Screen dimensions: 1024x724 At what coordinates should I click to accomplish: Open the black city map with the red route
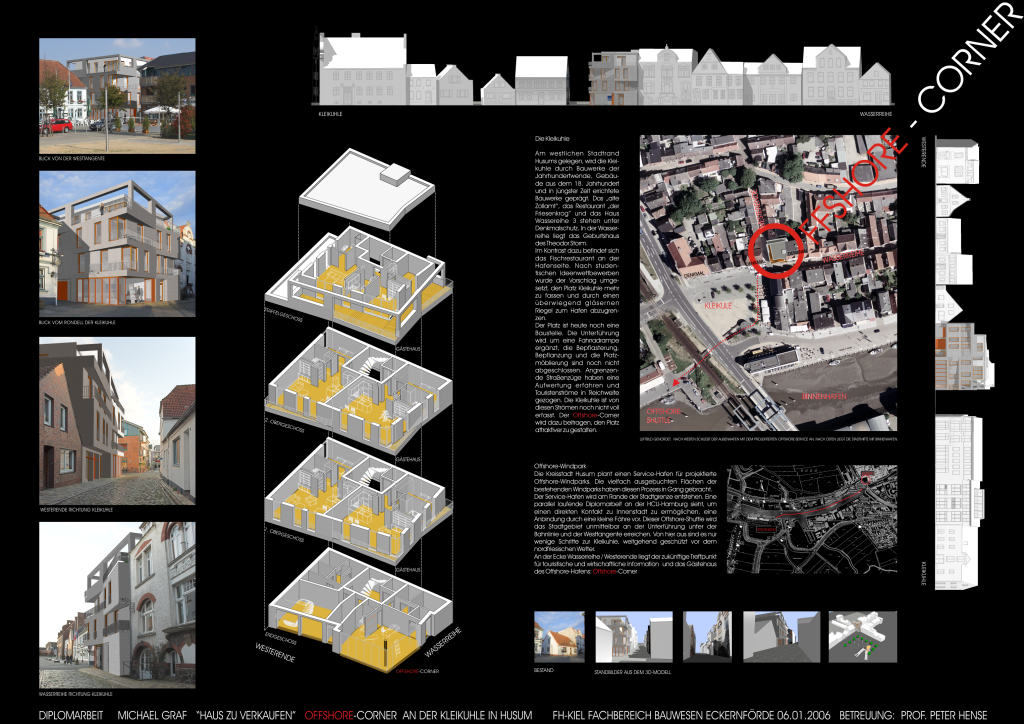[x=812, y=519]
